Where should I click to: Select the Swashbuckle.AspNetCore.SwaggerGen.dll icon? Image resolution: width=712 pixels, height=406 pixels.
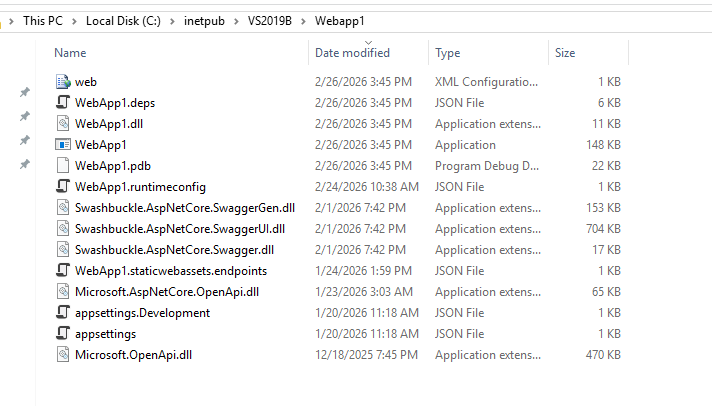point(63,208)
